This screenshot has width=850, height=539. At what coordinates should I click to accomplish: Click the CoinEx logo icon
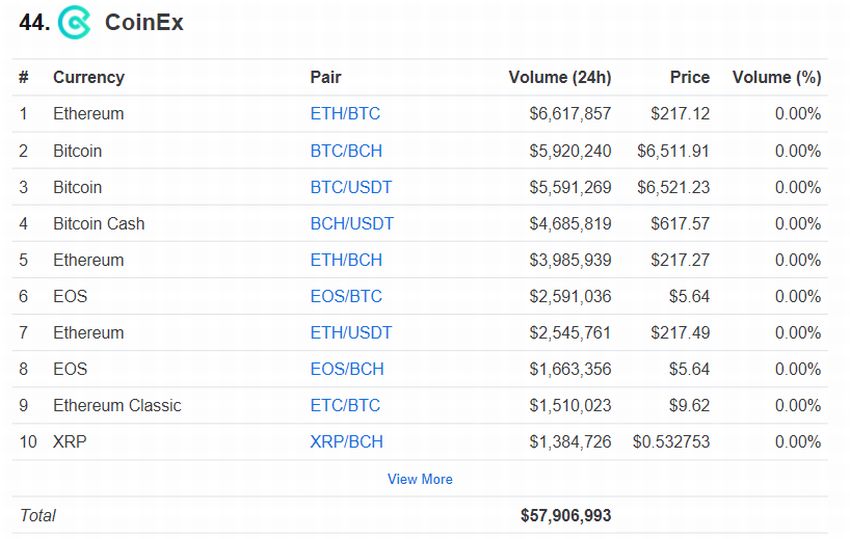74,22
